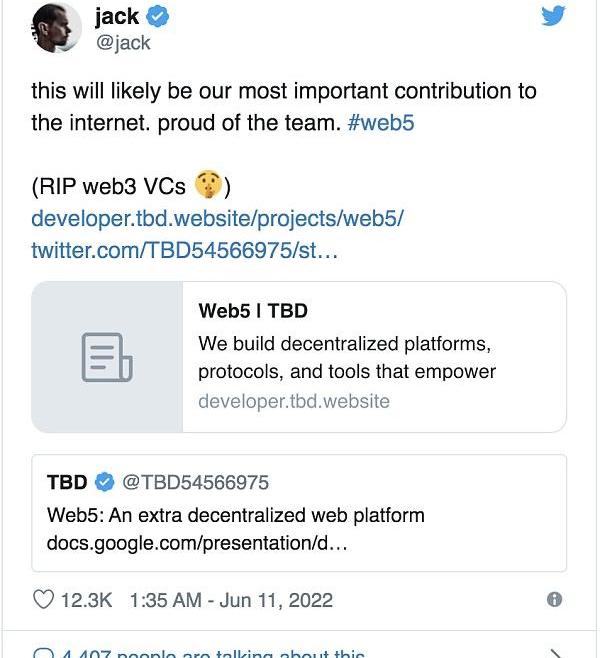Image resolution: width=600 pixels, height=658 pixels.
Task: Click the 1:35 AM - Jun 11, 2022 timestamp
Action: pyautogui.click(x=231, y=600)
